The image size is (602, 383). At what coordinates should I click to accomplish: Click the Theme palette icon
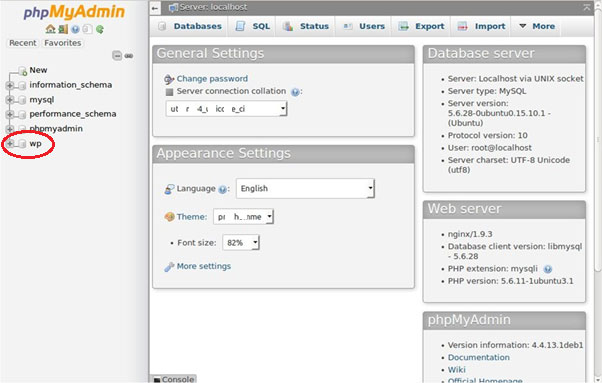pyautogui.click(x=169, y=217)
